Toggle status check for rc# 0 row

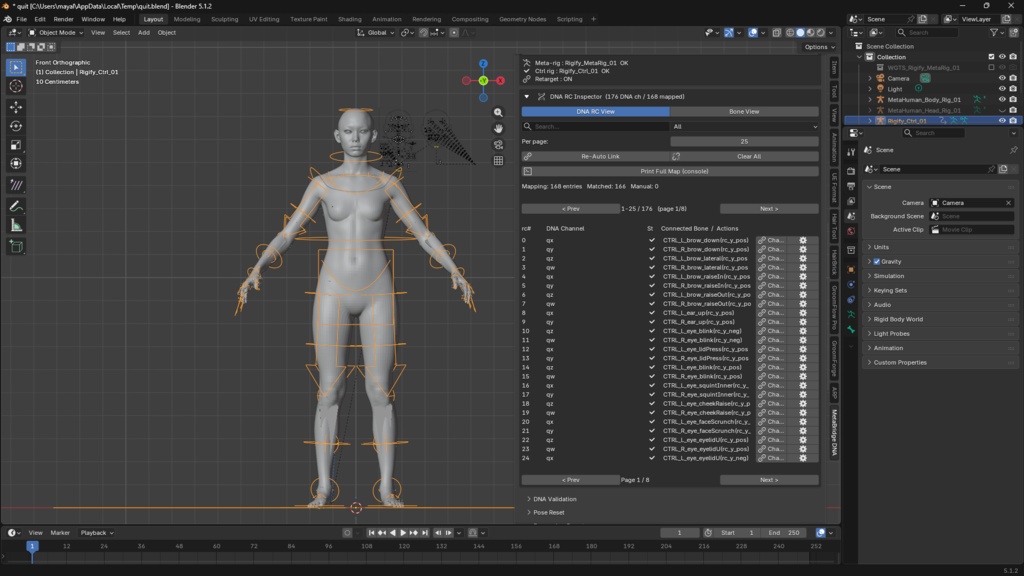pyautogui.click(x=651, y=240)
